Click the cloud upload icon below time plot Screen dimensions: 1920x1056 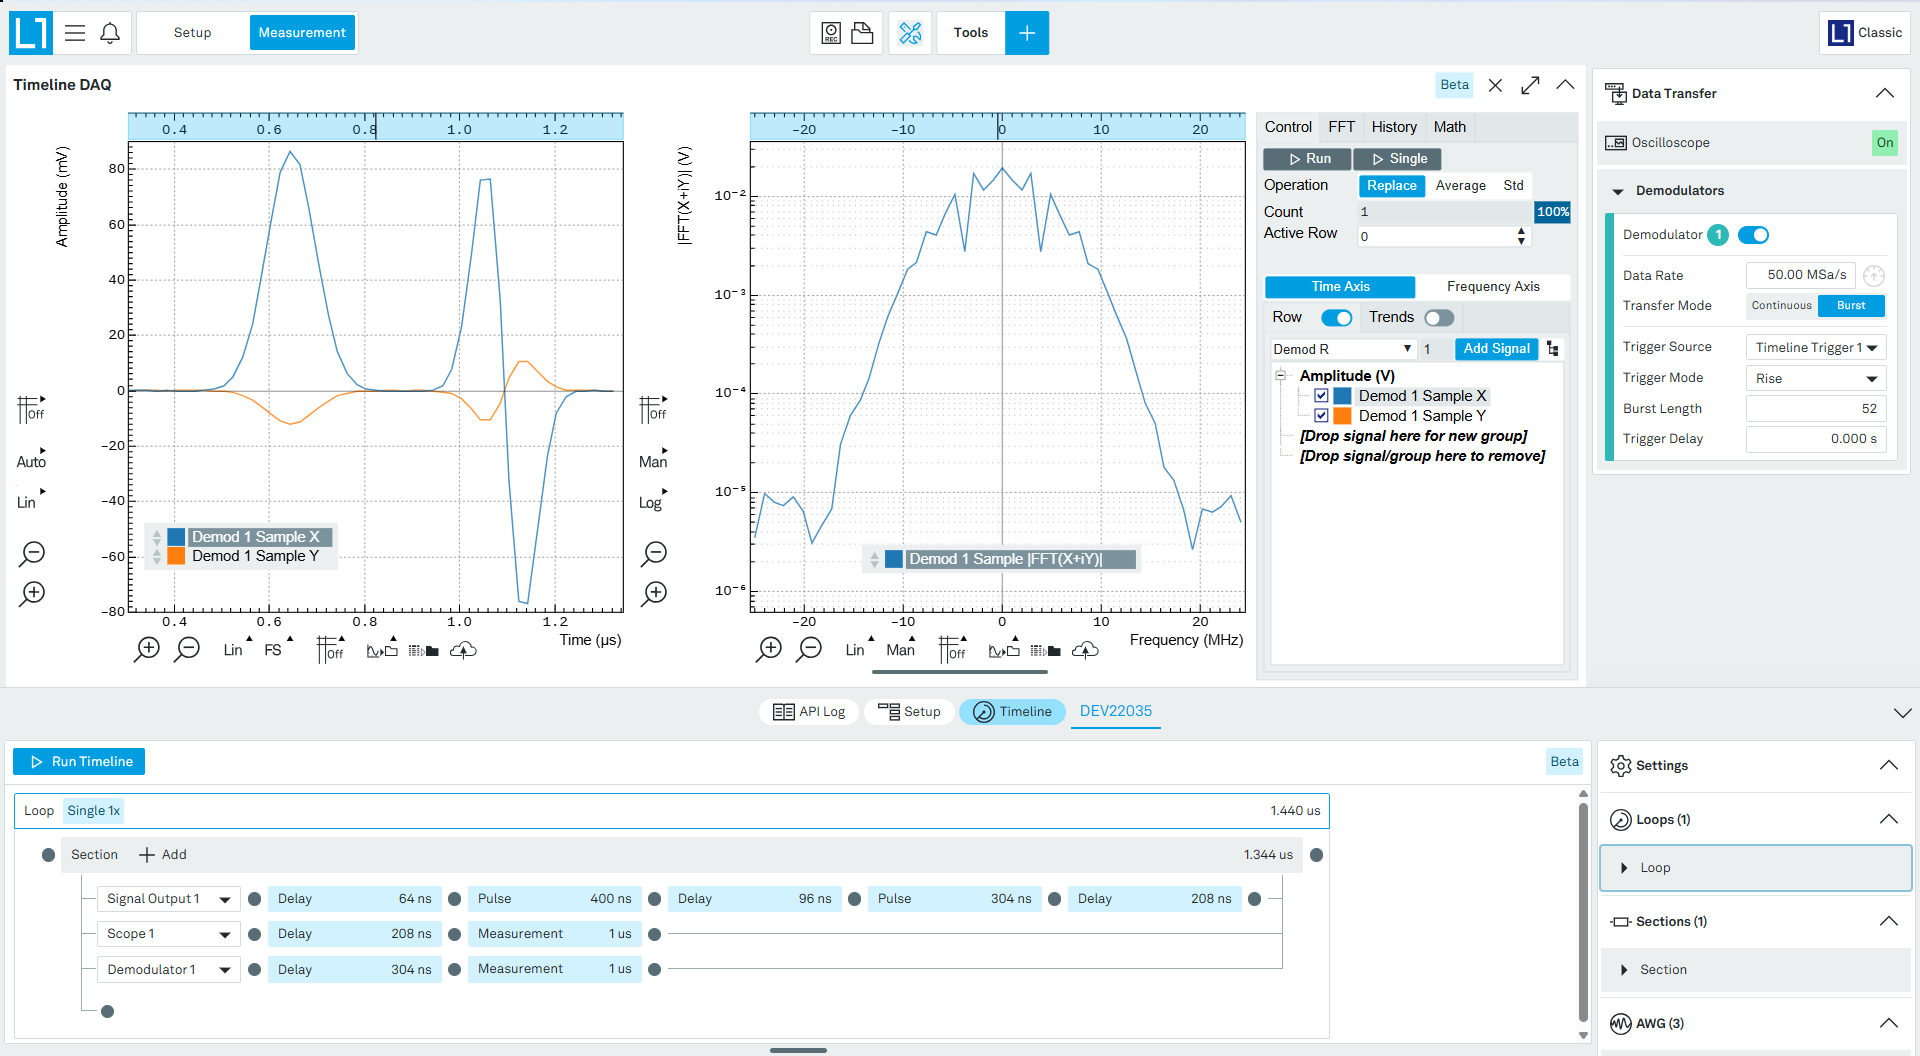pyautogui.click(x=463, y=650)
